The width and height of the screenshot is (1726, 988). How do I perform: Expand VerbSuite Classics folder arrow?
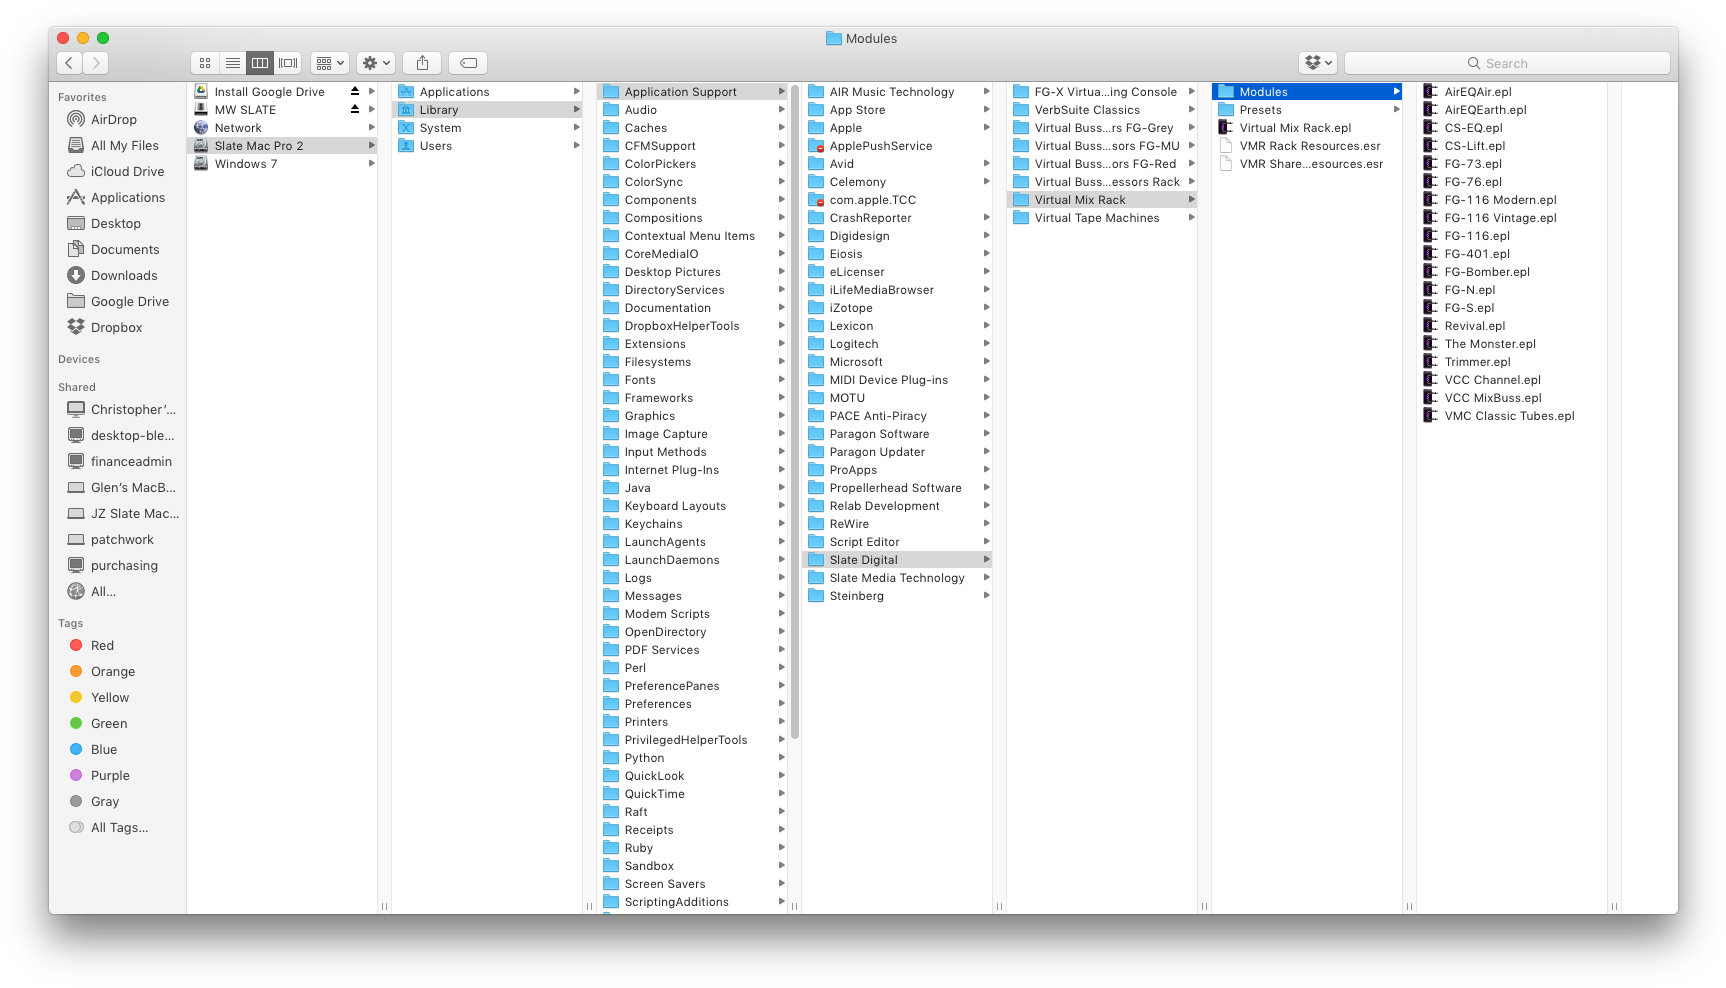(1191, 109)
